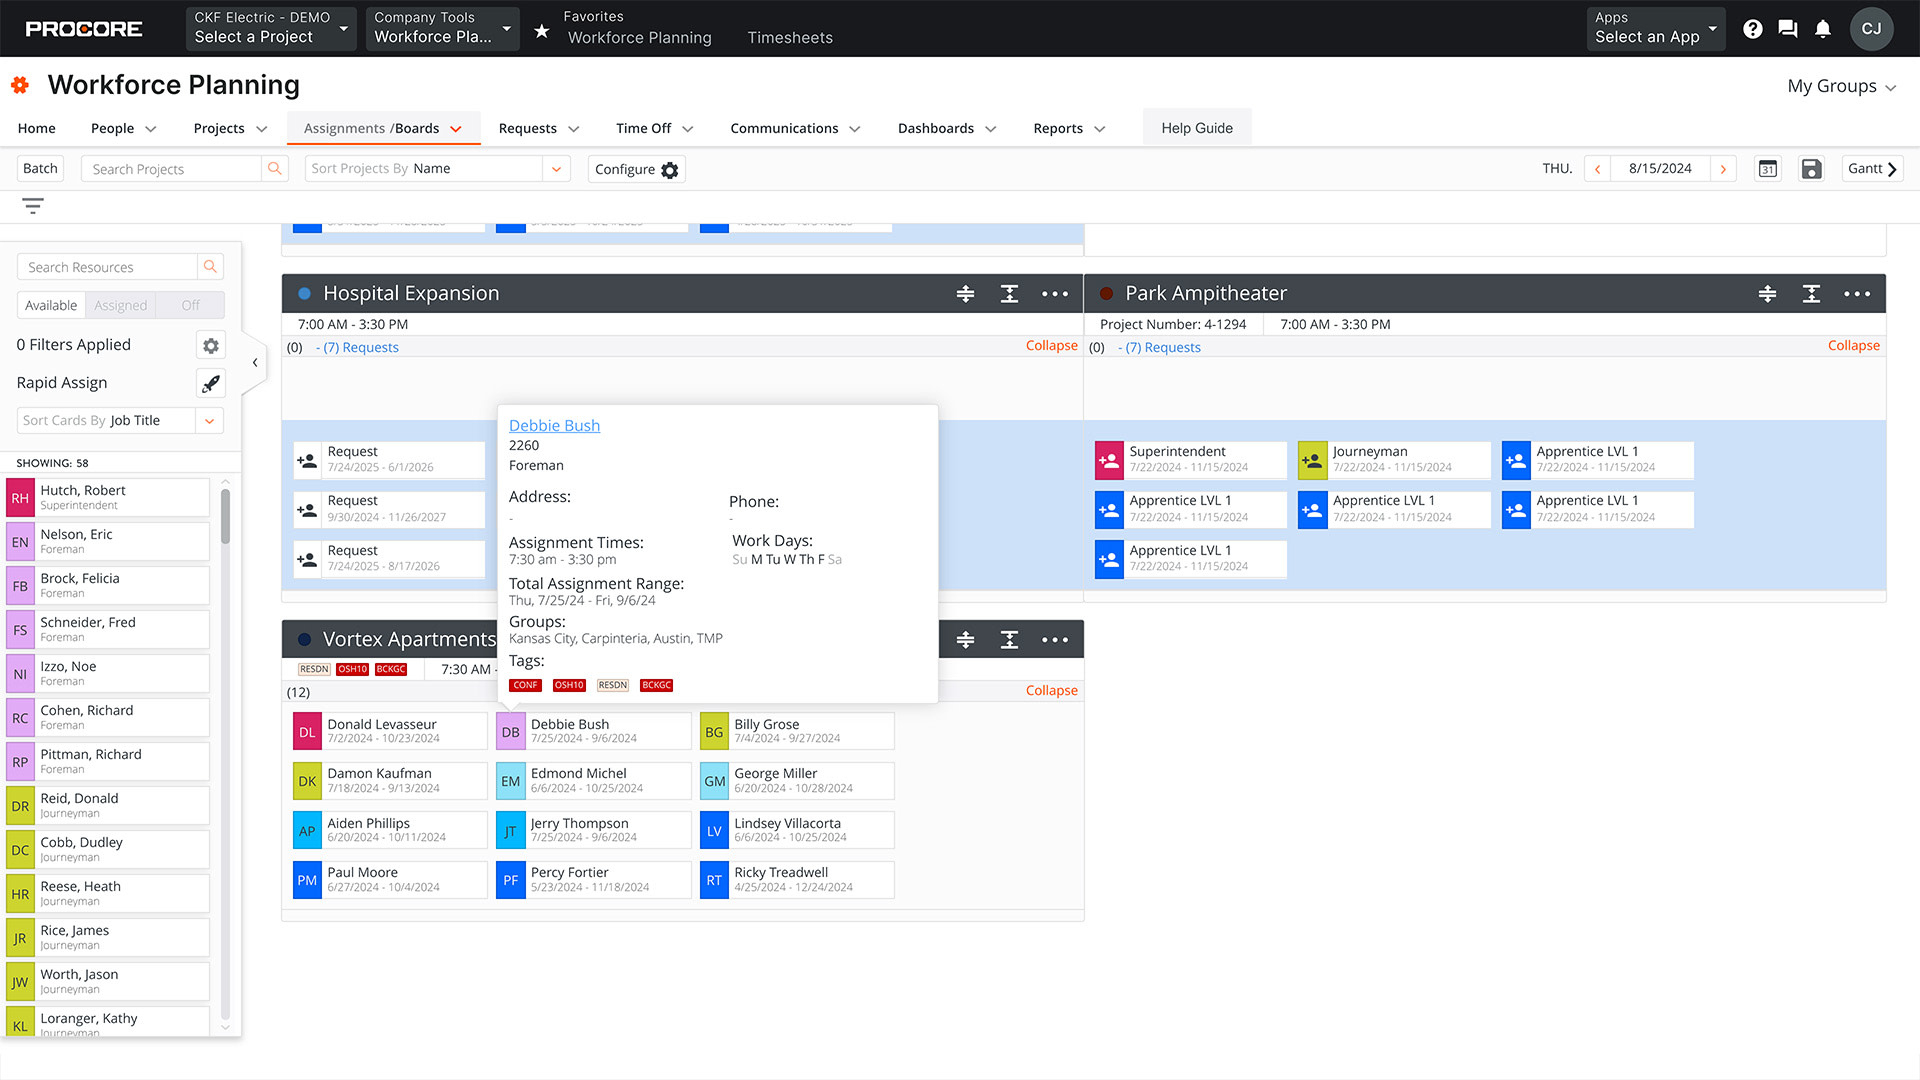Click the Help Guide button
The image size is (1920, 1080).
point(1197,127)
